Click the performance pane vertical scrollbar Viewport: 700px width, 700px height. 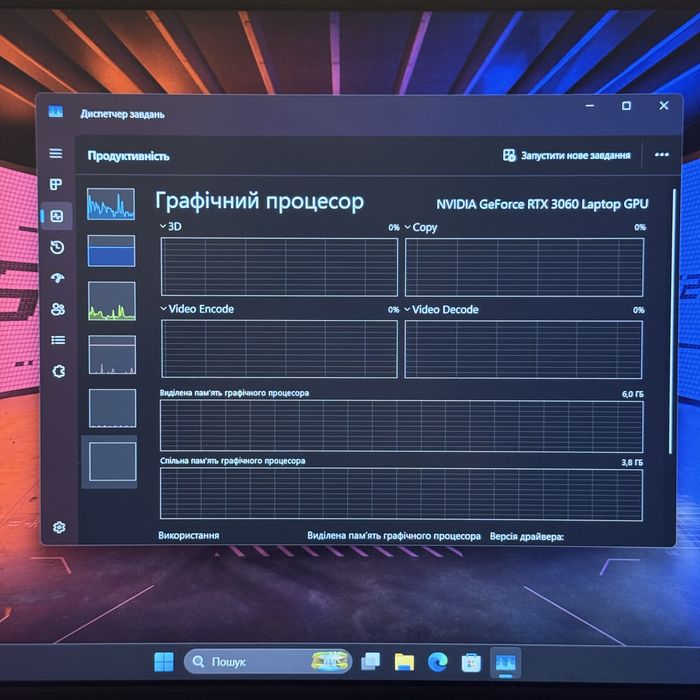(x=672, y=321)
